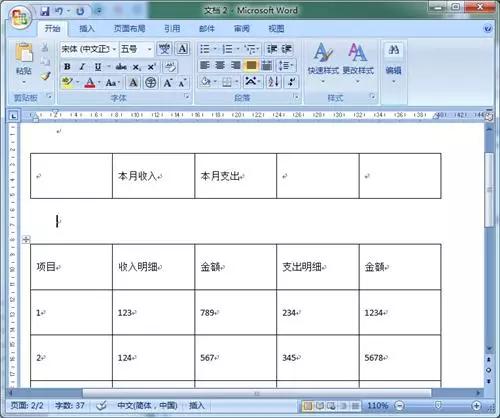Image resolution: width=500 pixels, height=418 pixels.
Task: Clear formatting with the eraser icon
Action: (170, 67)
